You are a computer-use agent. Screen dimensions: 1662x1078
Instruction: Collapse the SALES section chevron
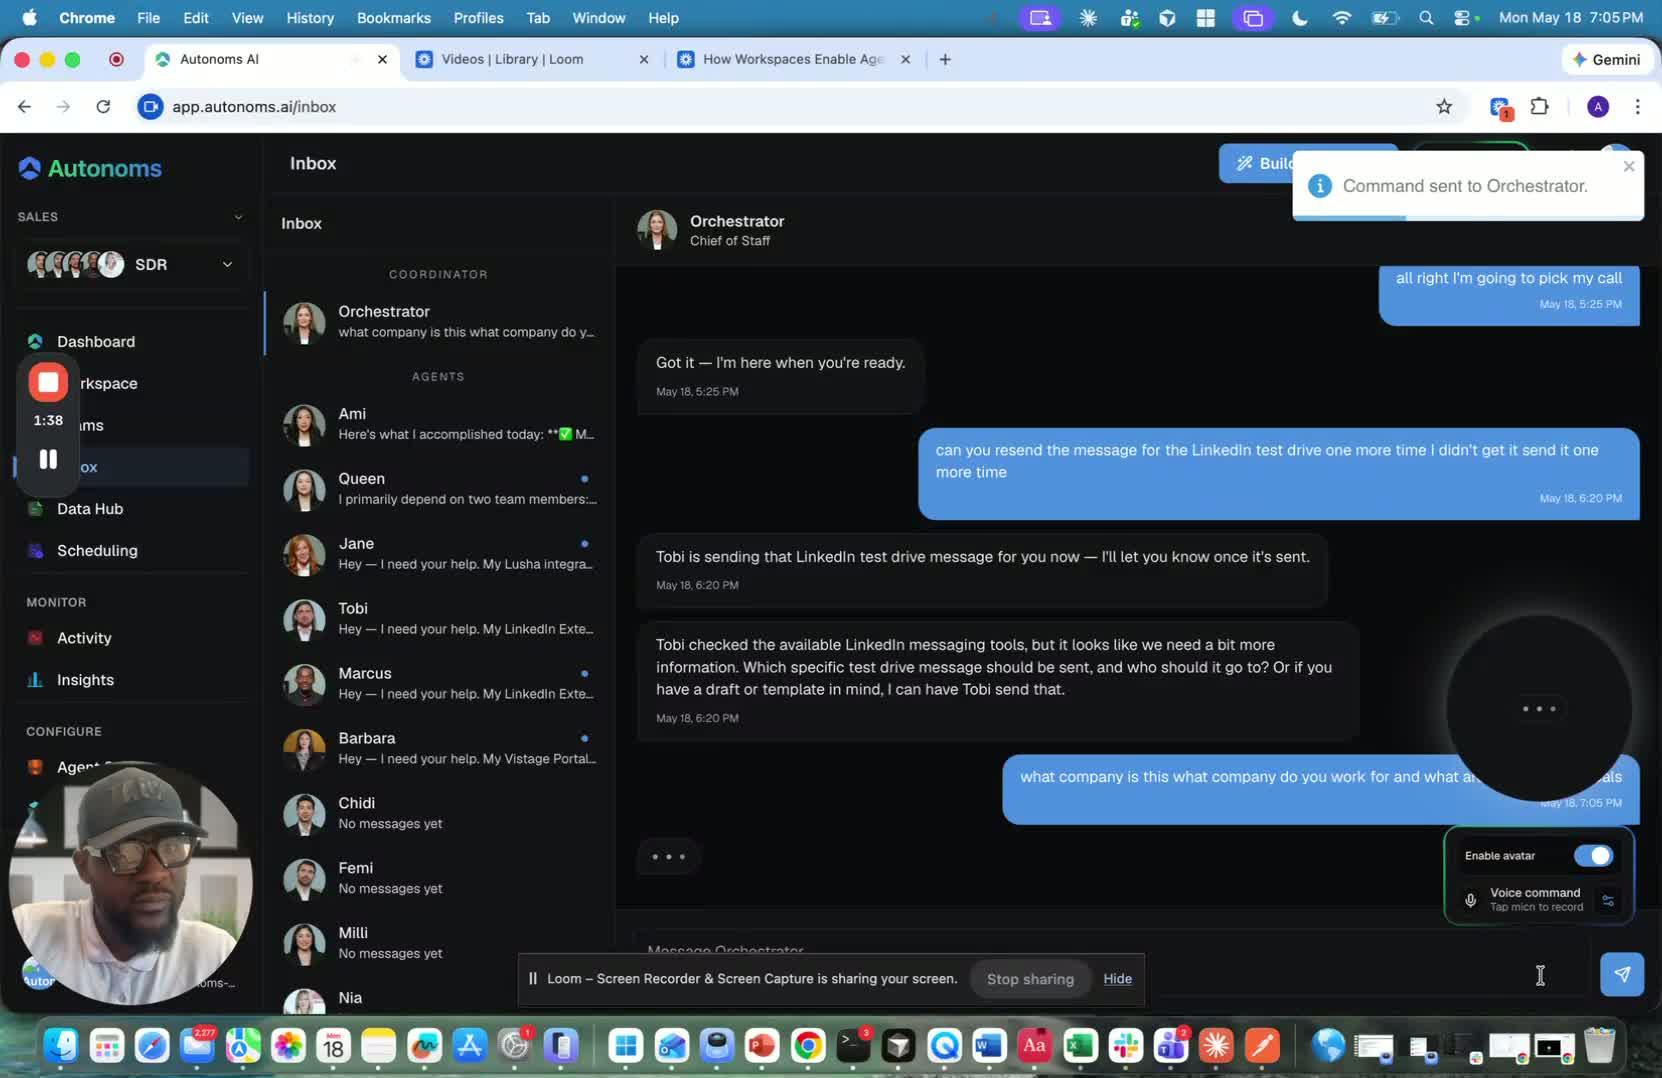coord(238,217)
